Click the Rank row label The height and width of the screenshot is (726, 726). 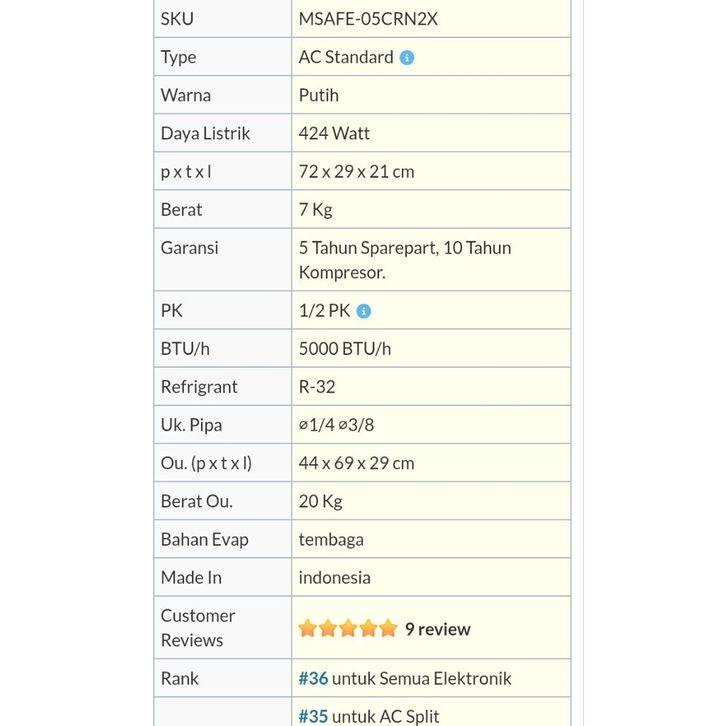[180, 678]
